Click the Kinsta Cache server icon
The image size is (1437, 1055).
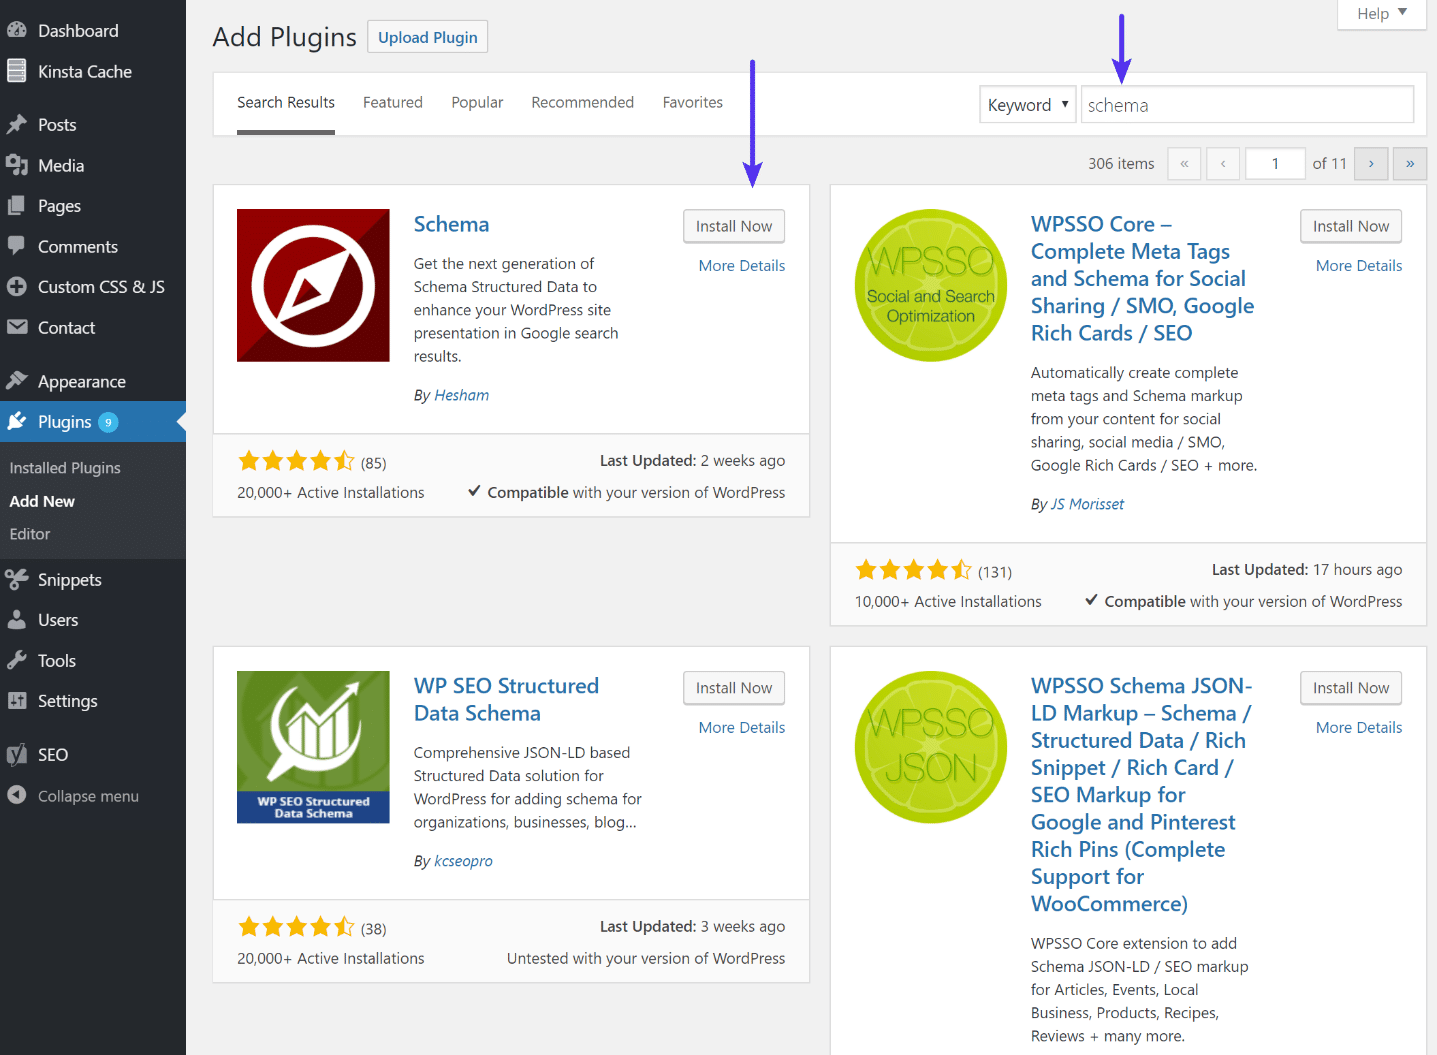pyautogui.click(x=17, y=71)
